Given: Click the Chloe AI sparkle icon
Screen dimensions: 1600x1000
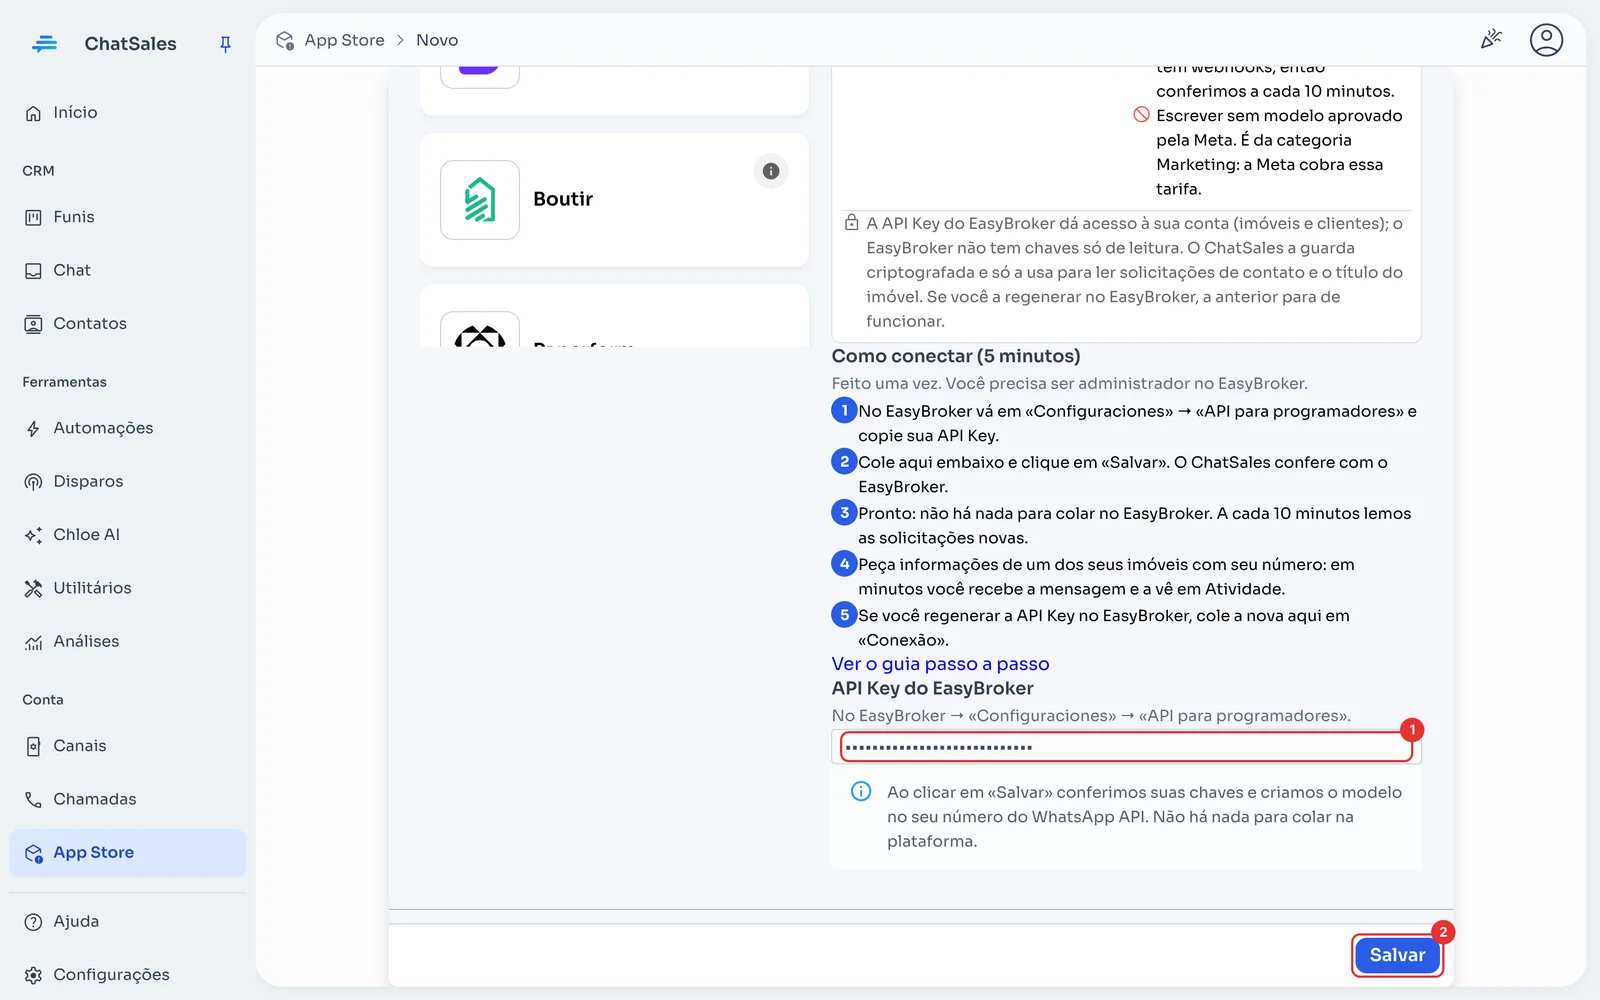Looking at the screenshot, I should coord(33,535).
